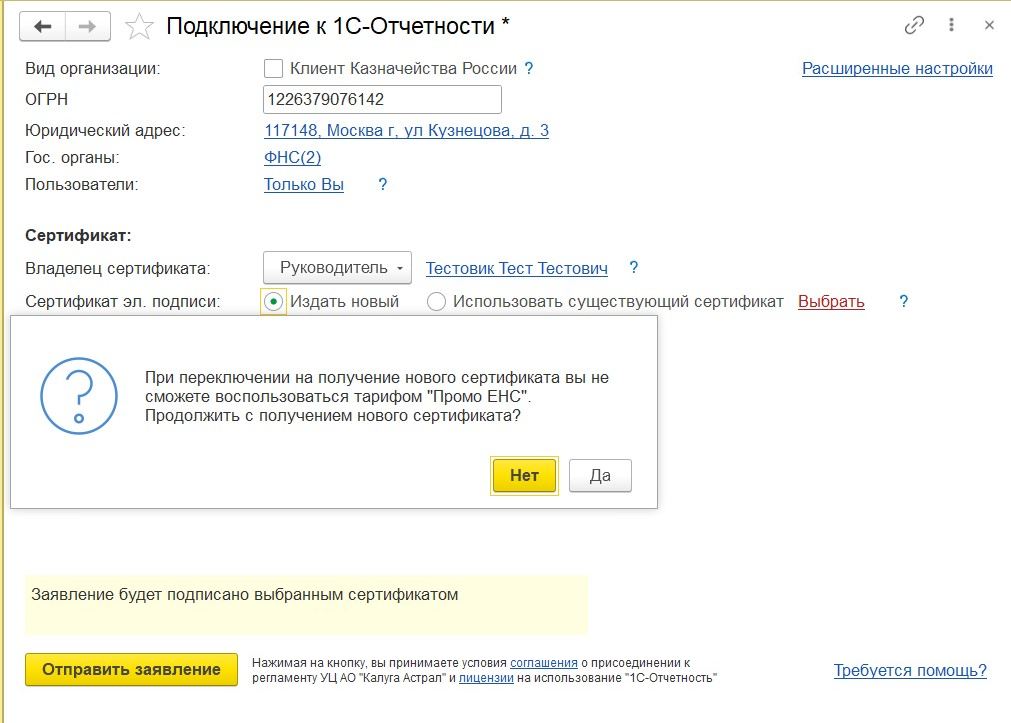Image resolution: width=1011 pixels, height=723 pixels.
Task: Select the Издать новый radio option
Action: pyautogui.click(x=273, y=301)
